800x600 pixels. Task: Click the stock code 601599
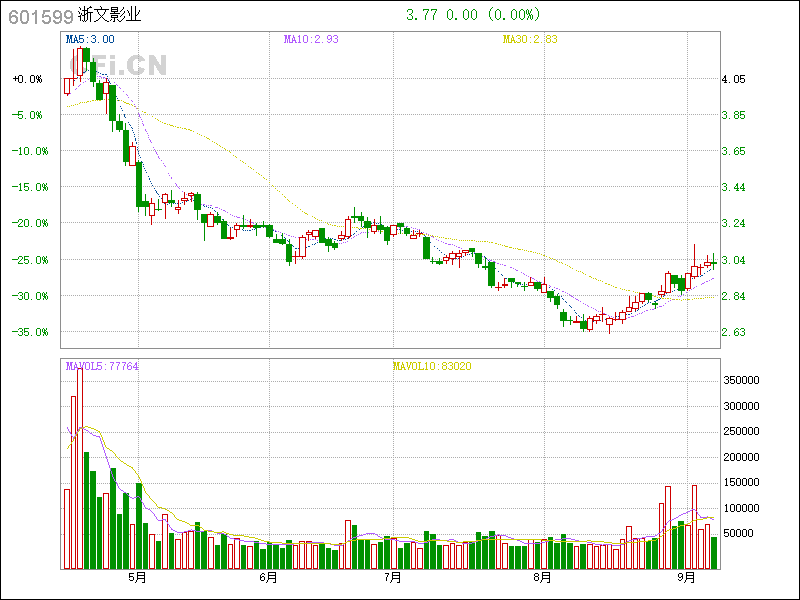[38, 16]
